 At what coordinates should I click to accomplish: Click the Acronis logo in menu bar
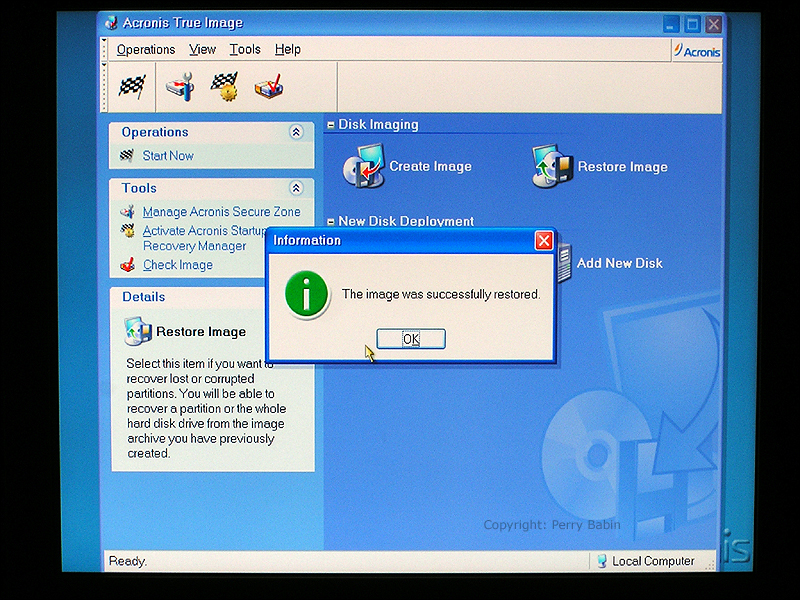(x=696, y=51)
